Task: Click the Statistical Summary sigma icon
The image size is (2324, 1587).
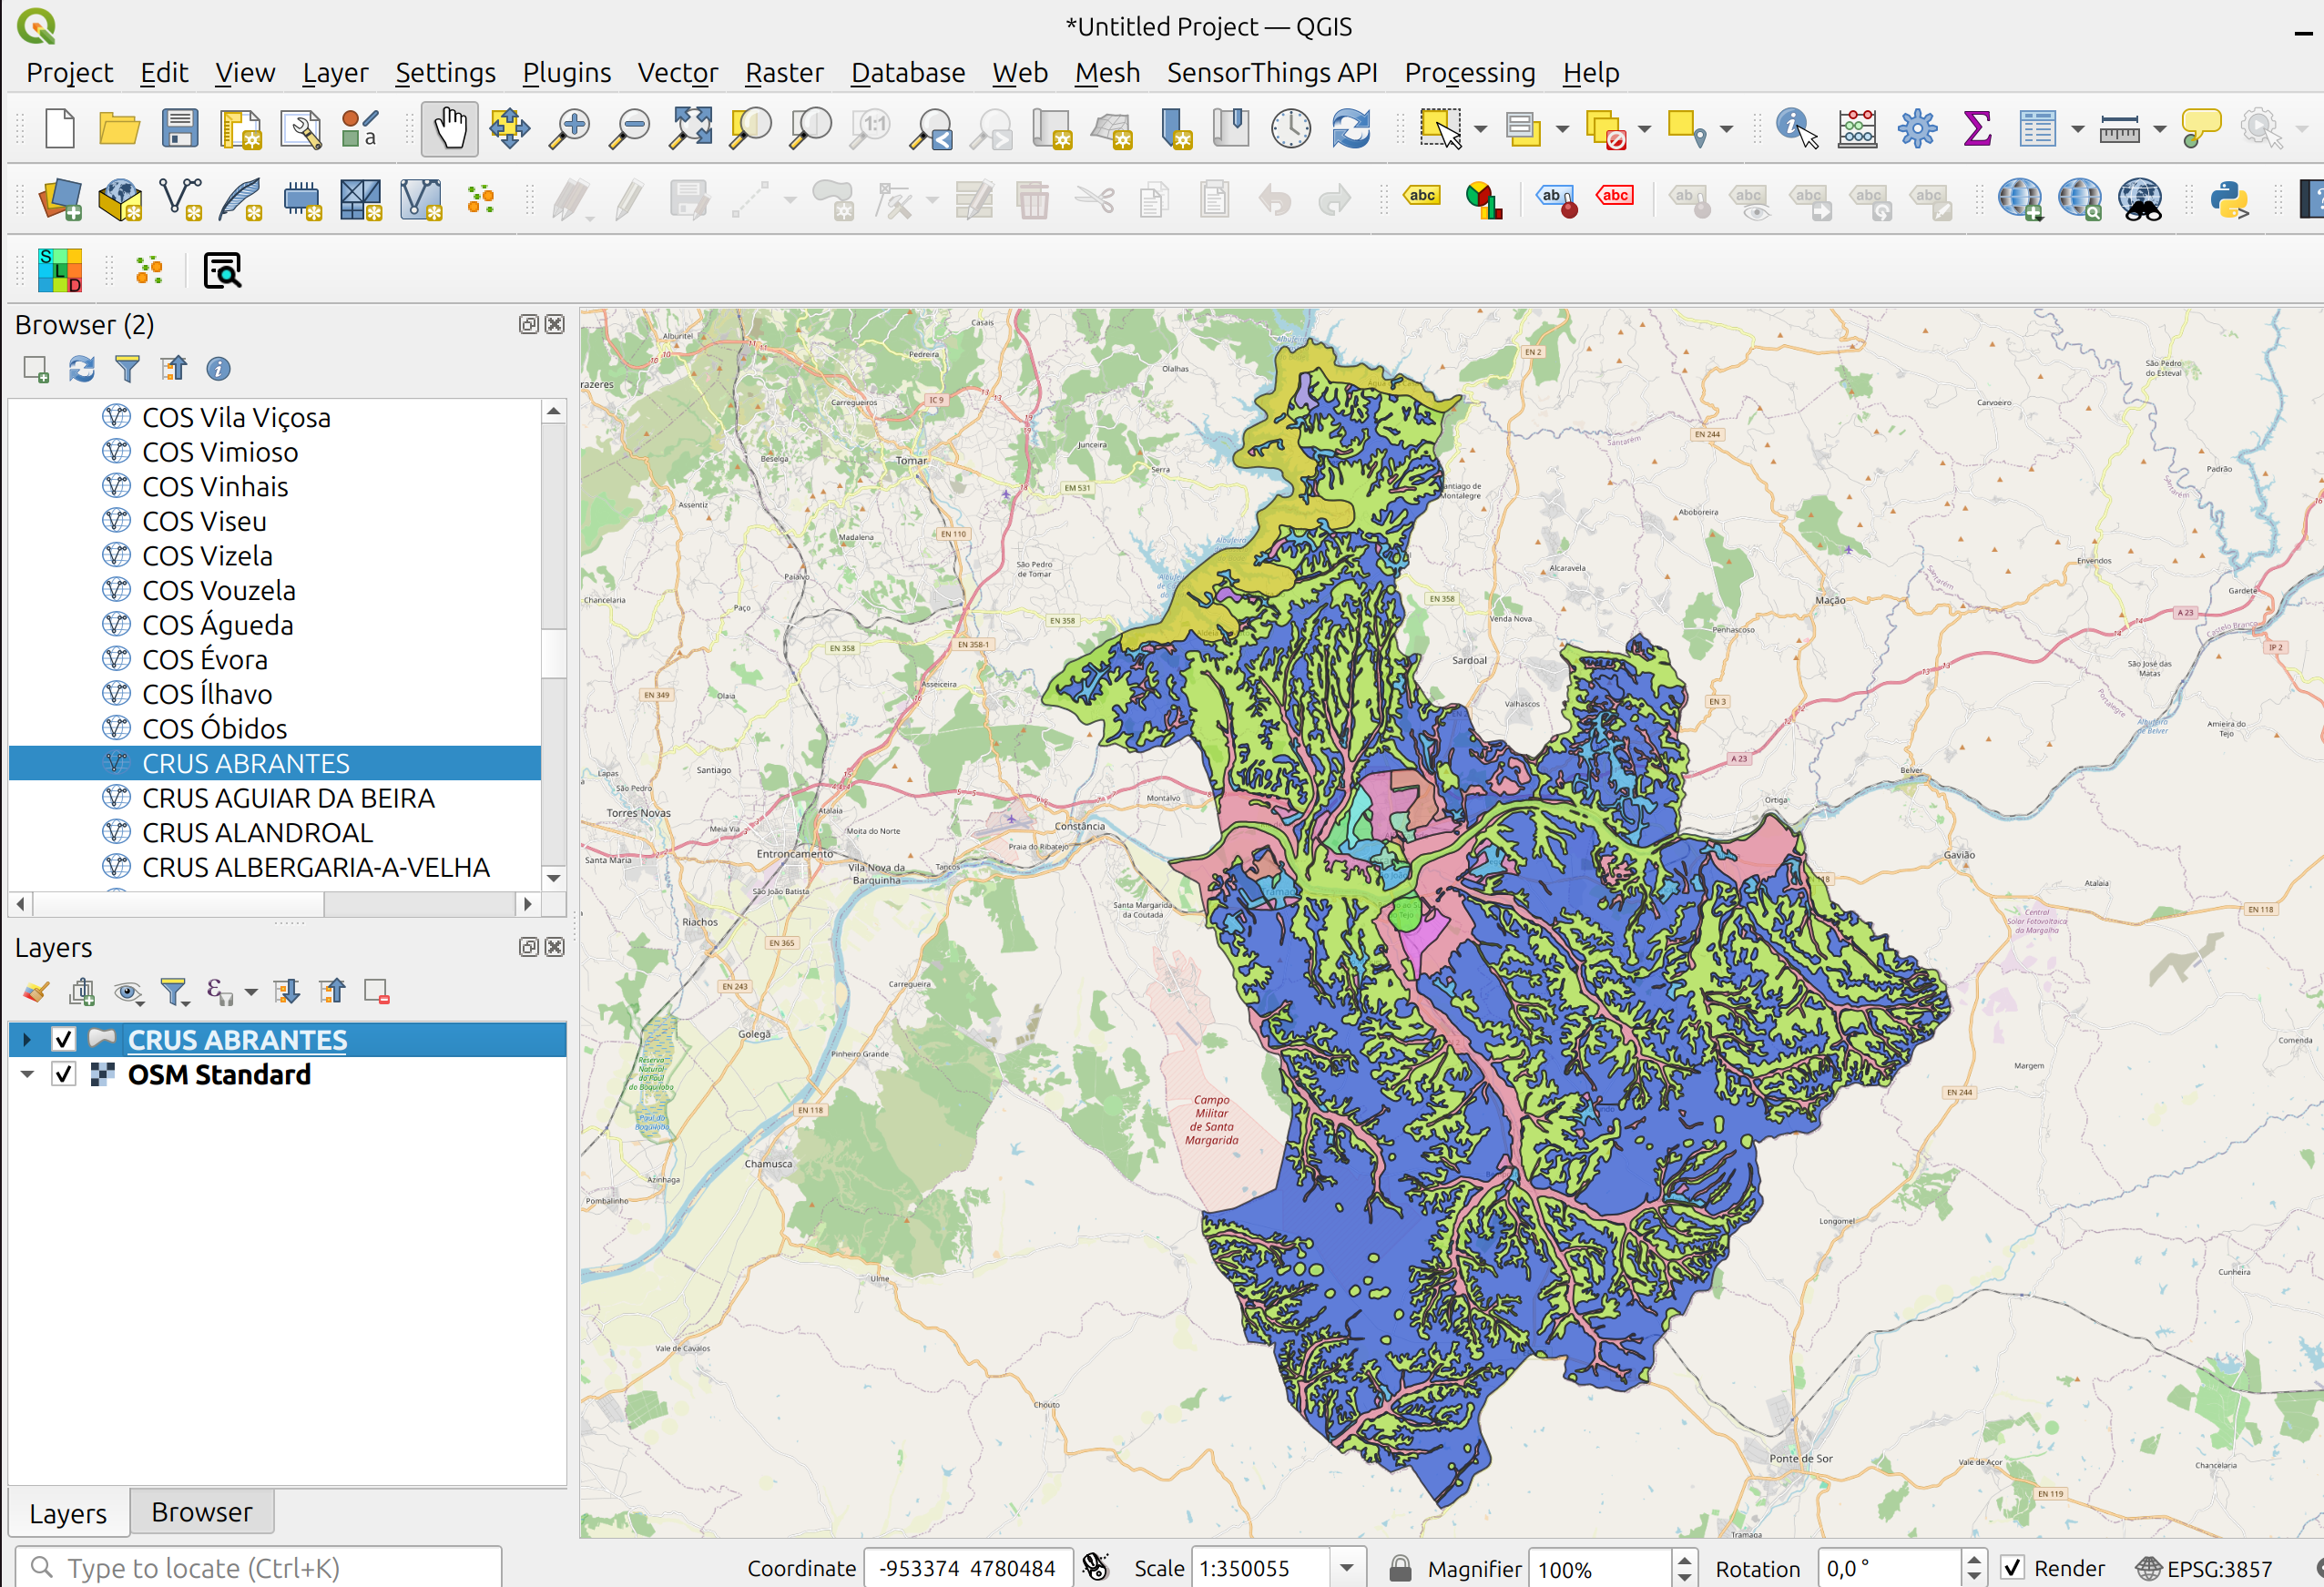Action: 1977,129
